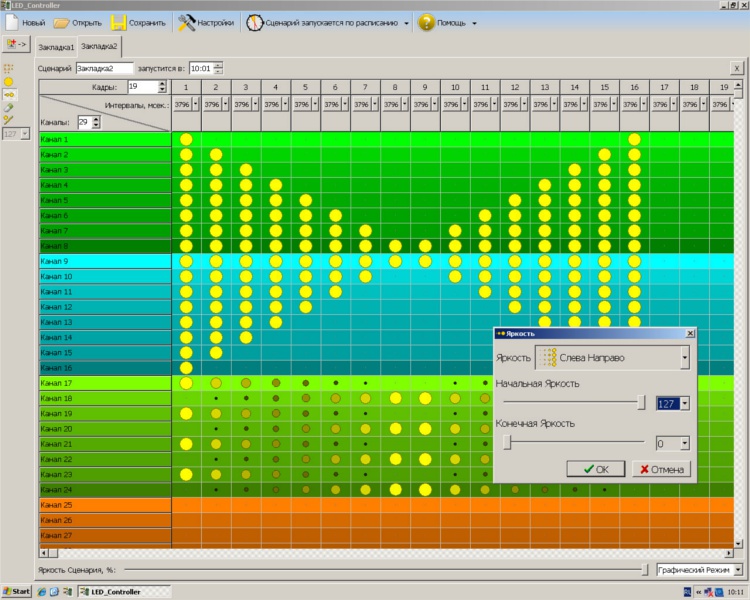Toggle the Канал 1 frame 1 LED cell
Viewport: 750px width, 600px height.
click(186, 140)
